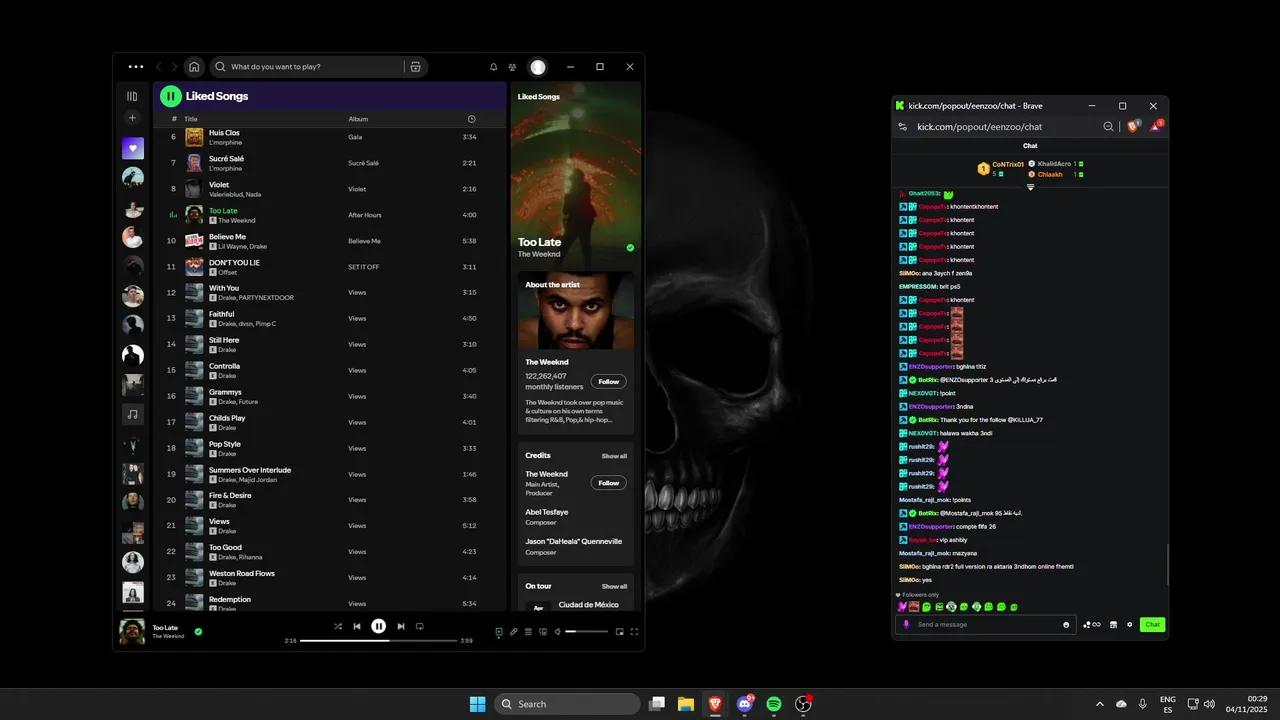Toggle the liked checkmark next to Too Late in side panel
Image resolution: width=1280 pixels, height=720 pixels.
[630, 247]
